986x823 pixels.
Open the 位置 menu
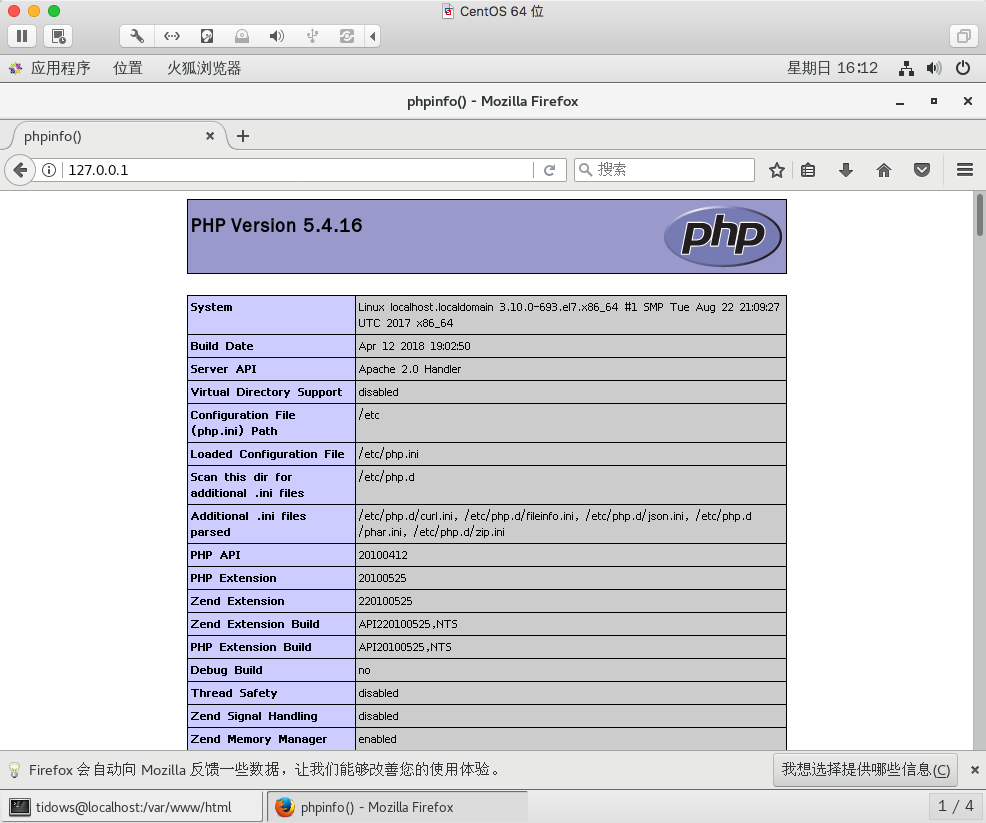click(x=128, y=68)
